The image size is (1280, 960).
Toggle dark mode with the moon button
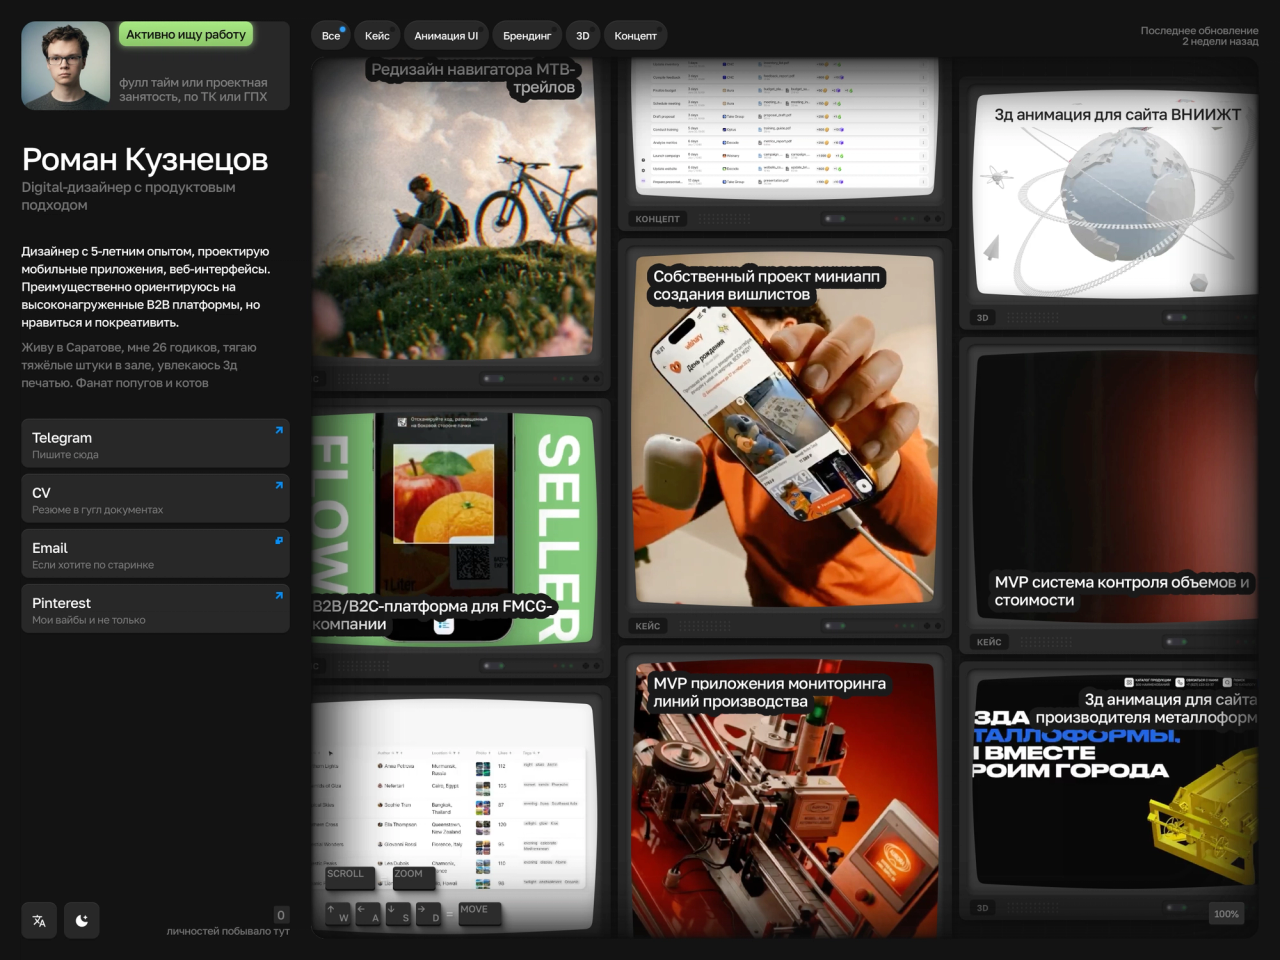pyautogui.click(x=82, y=921)
